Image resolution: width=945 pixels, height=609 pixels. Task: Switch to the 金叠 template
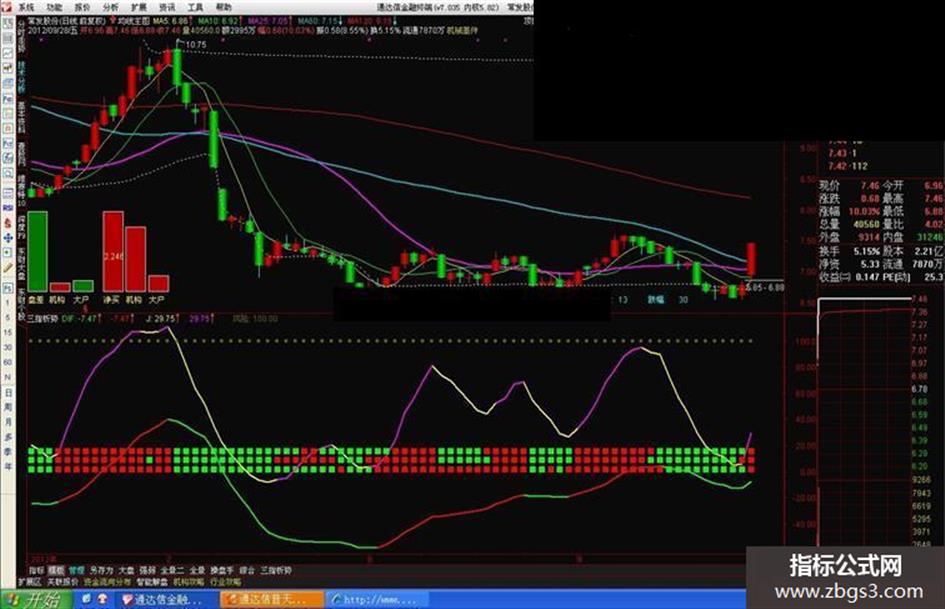[x=198, y=570]
